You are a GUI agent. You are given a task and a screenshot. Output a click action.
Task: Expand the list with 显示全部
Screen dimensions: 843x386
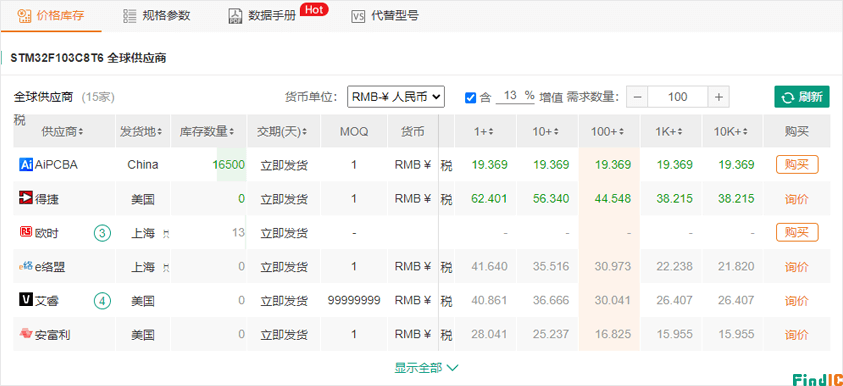coord(426,368)
